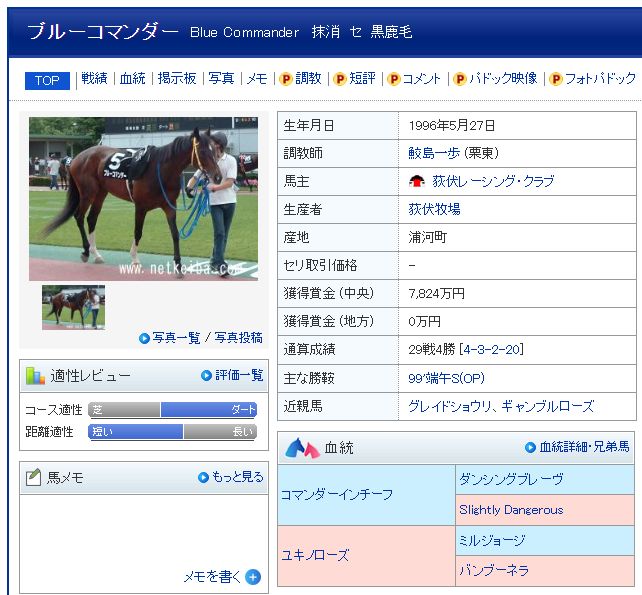Open the 血統 tab
The height and width of the screenshot is (595, 642).
coord(132,78)
